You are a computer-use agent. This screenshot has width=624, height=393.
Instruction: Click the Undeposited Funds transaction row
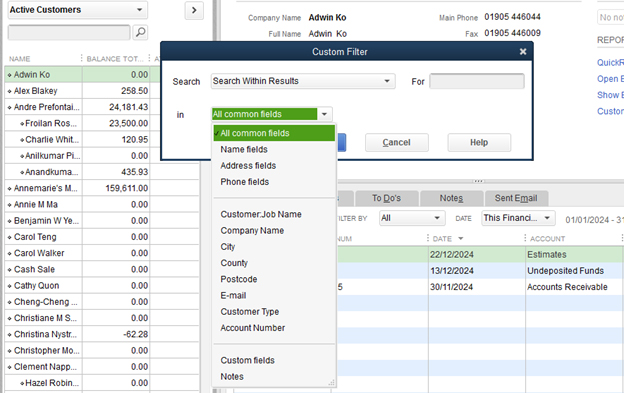(x=480, y=271)
